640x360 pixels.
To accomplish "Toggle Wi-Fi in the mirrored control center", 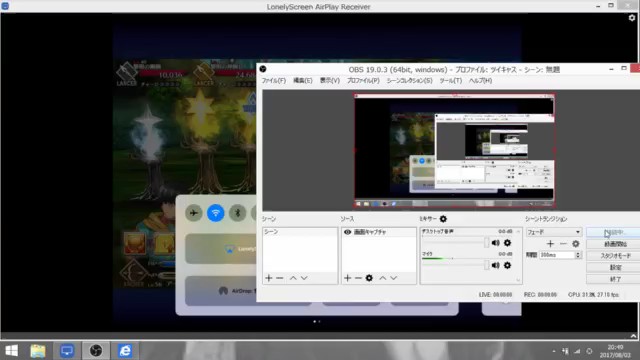I will coord(216,213).
